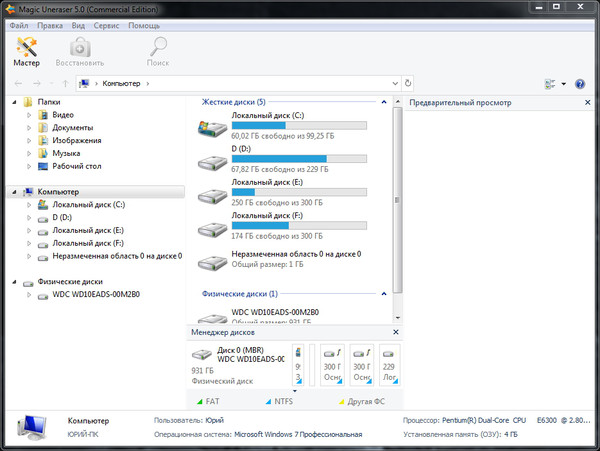This screenshot has width=600, height=451.
Task: Open the Правка menu
Action: (50, 26)
